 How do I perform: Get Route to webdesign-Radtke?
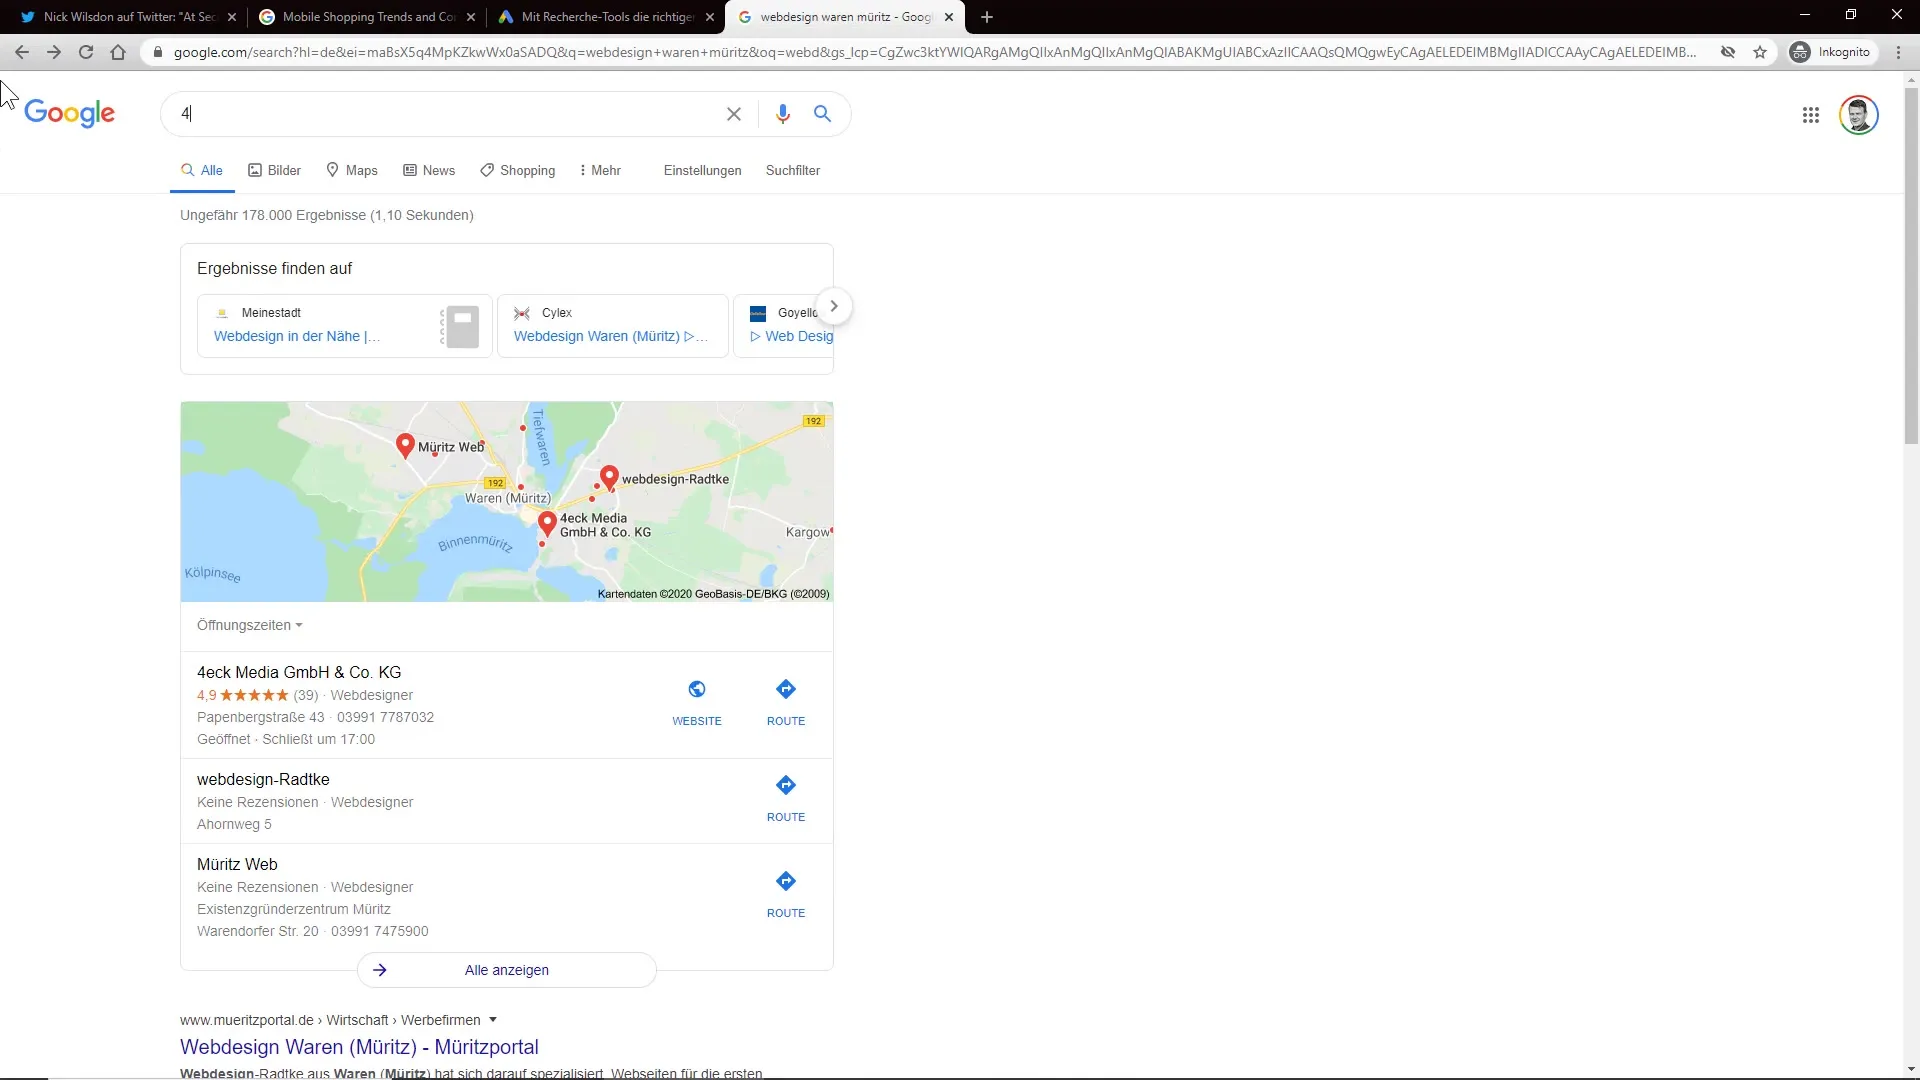786,799
